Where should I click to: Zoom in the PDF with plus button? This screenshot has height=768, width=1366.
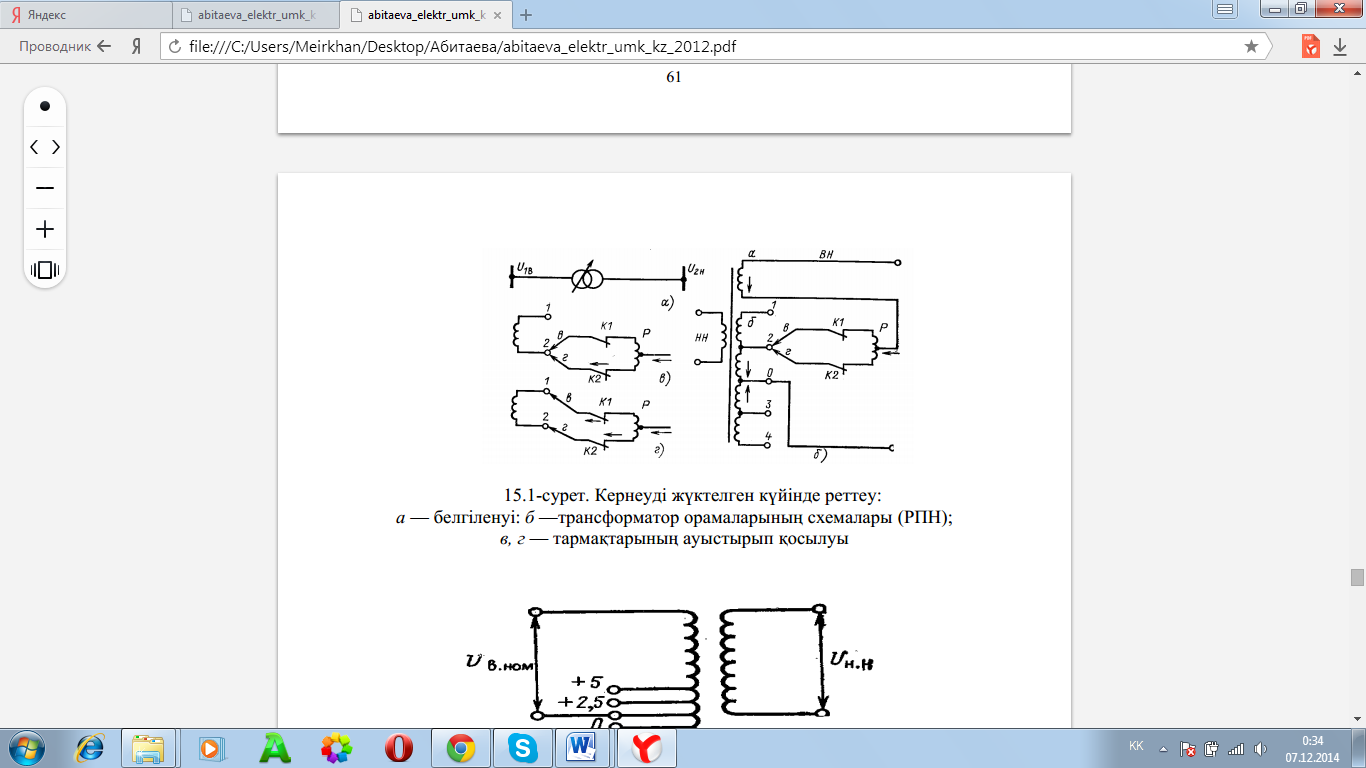[x=45, y=229]
